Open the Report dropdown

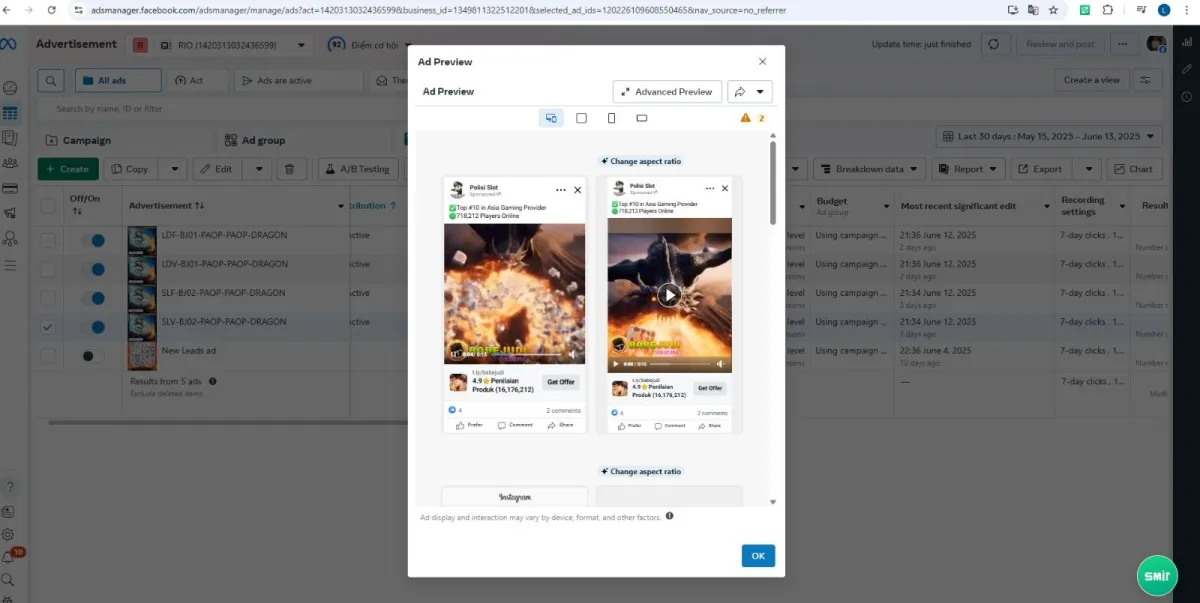(968, 169)
